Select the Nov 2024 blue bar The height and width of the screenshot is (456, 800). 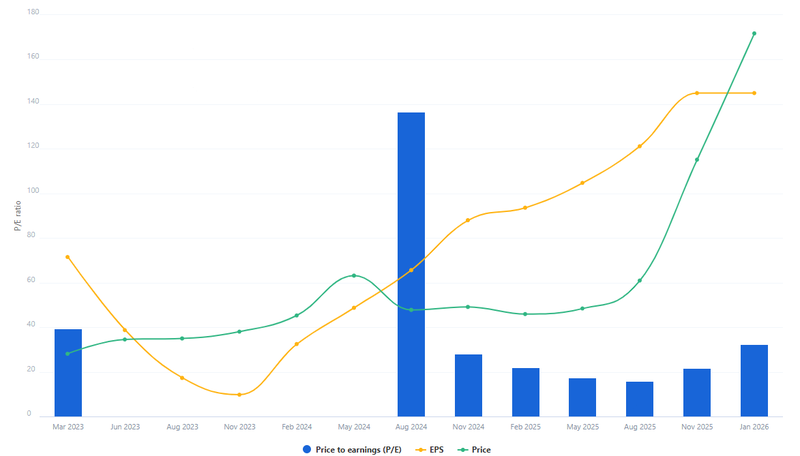(x=468, y=385)
